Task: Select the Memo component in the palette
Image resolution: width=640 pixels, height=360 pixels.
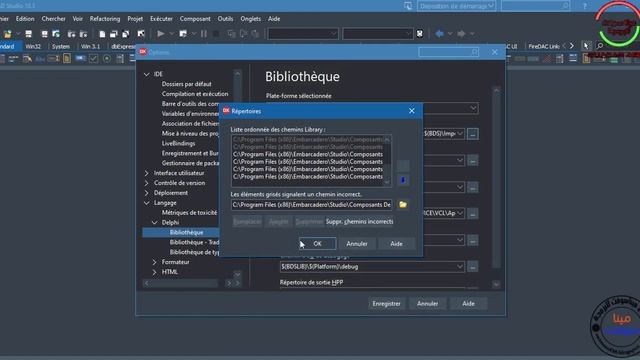Action: click(x=67, y=59)
